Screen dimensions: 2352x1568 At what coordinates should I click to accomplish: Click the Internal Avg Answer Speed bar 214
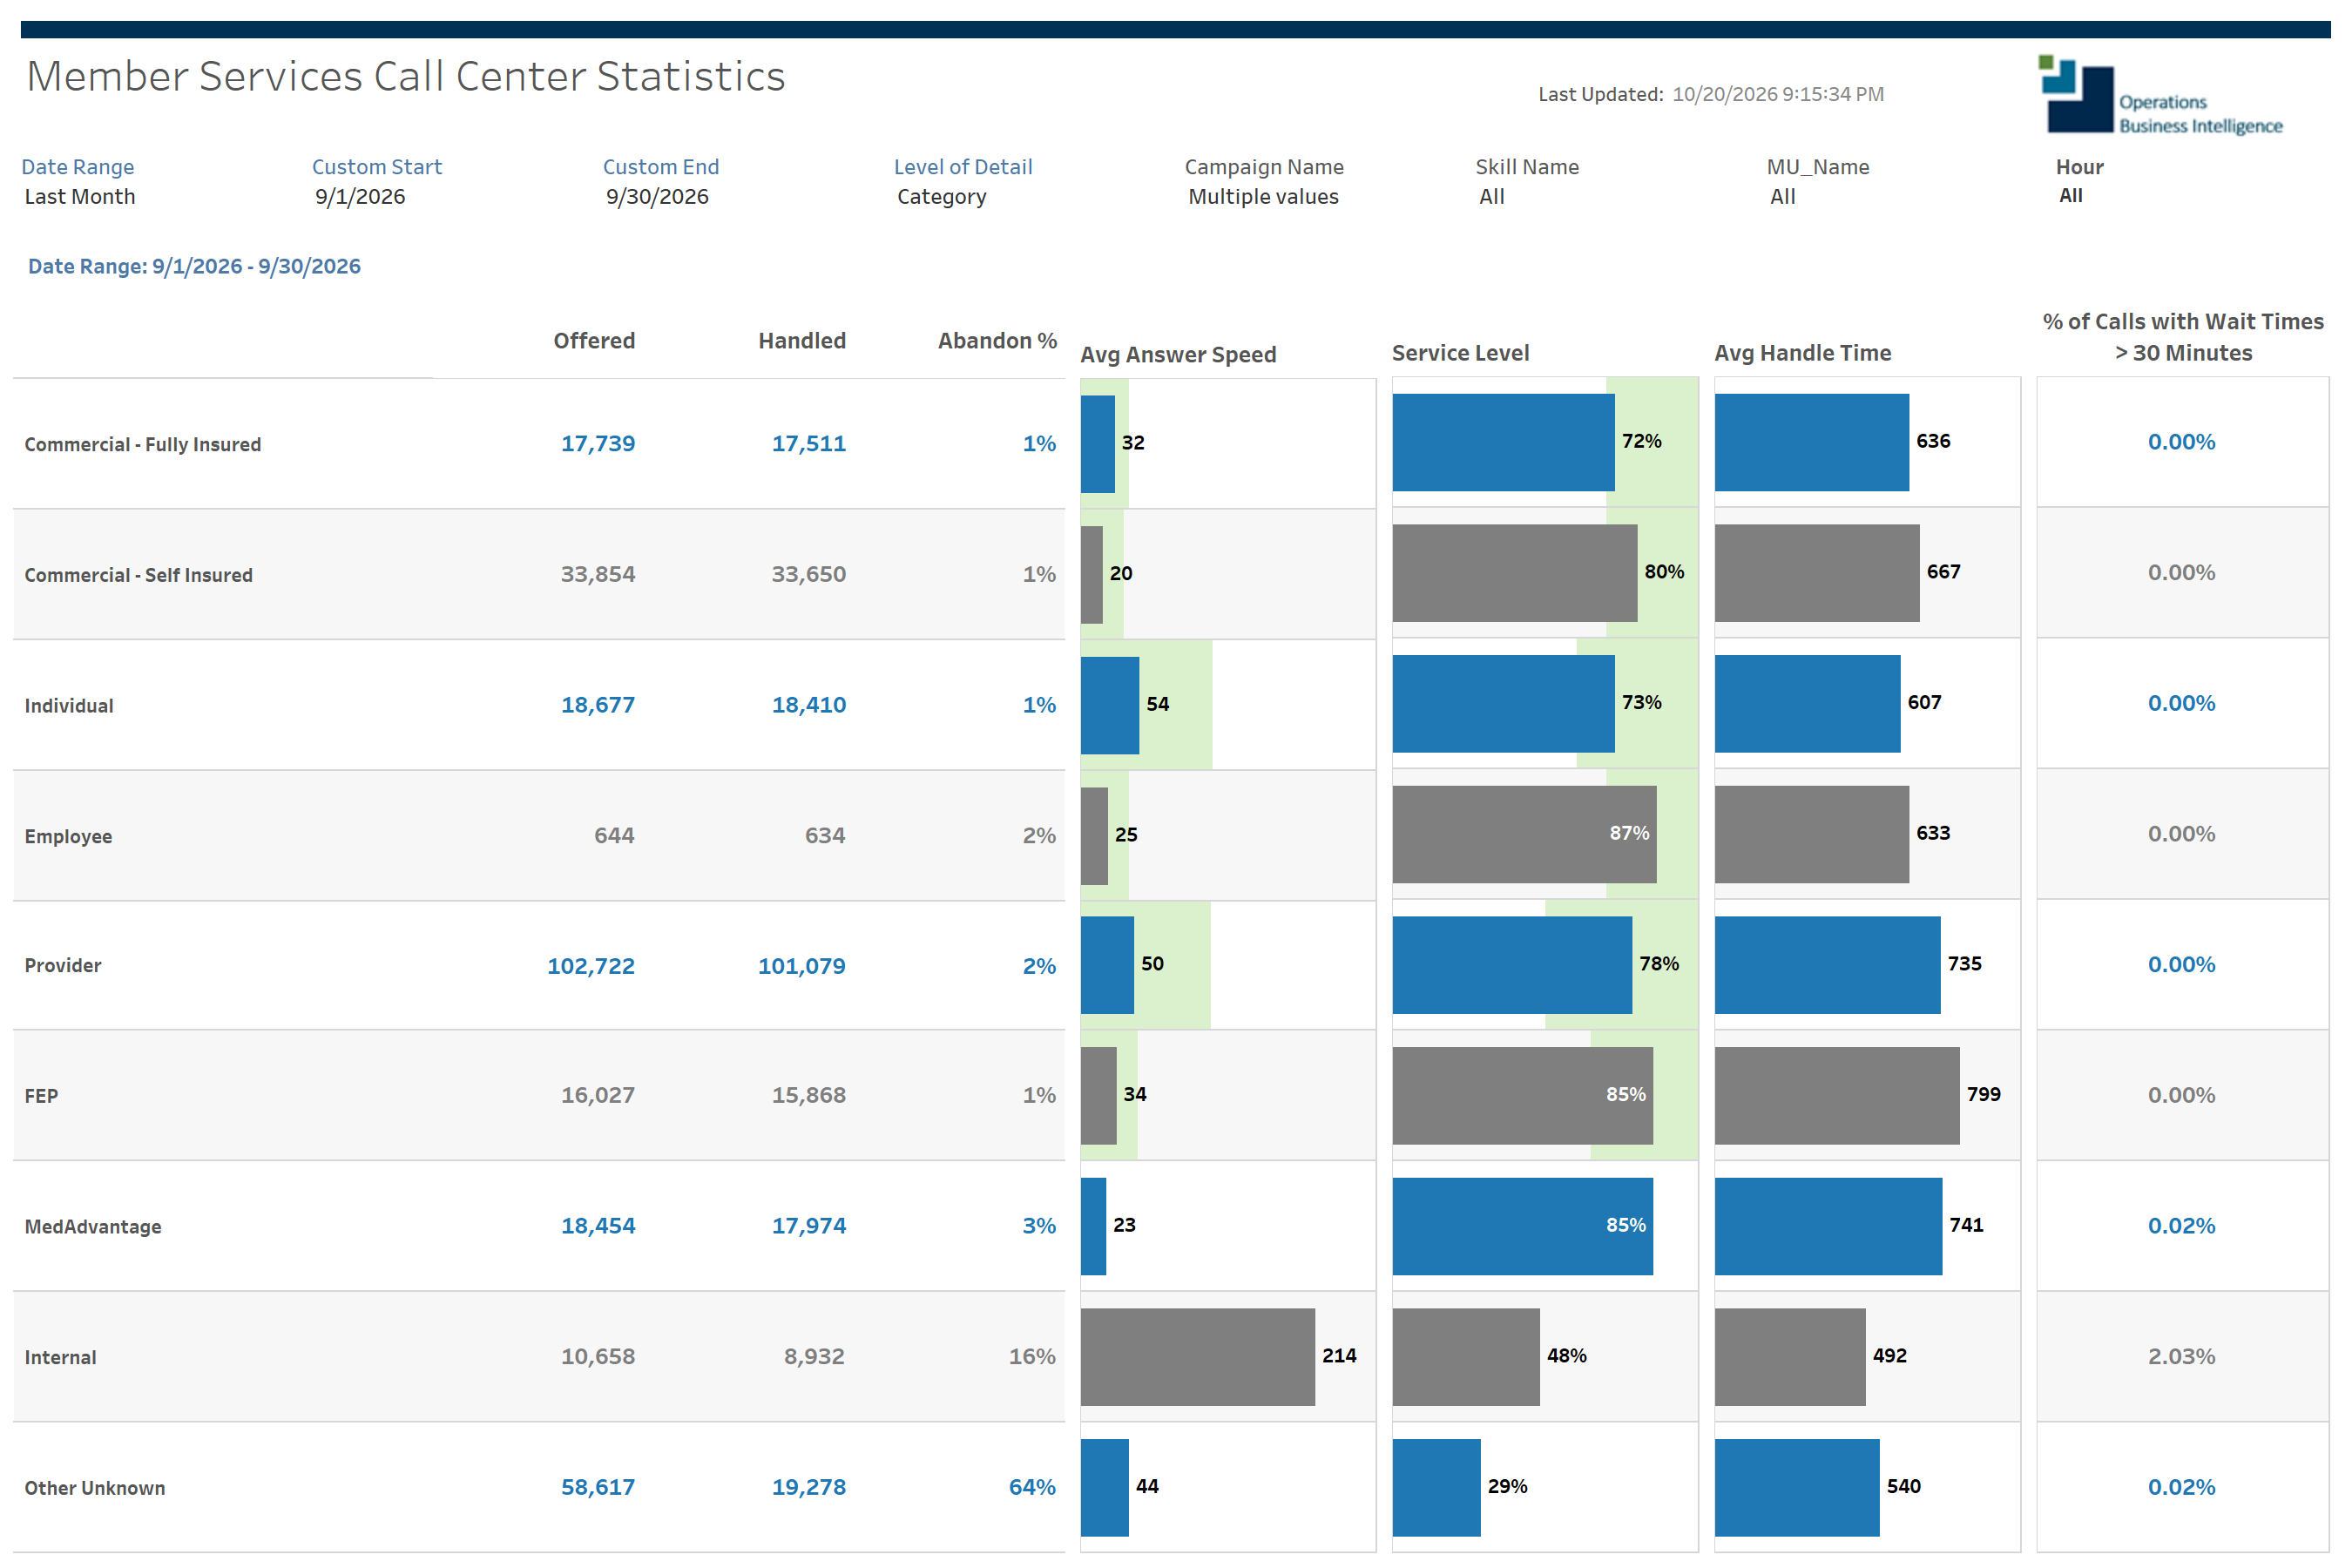click(1198, 1357)
